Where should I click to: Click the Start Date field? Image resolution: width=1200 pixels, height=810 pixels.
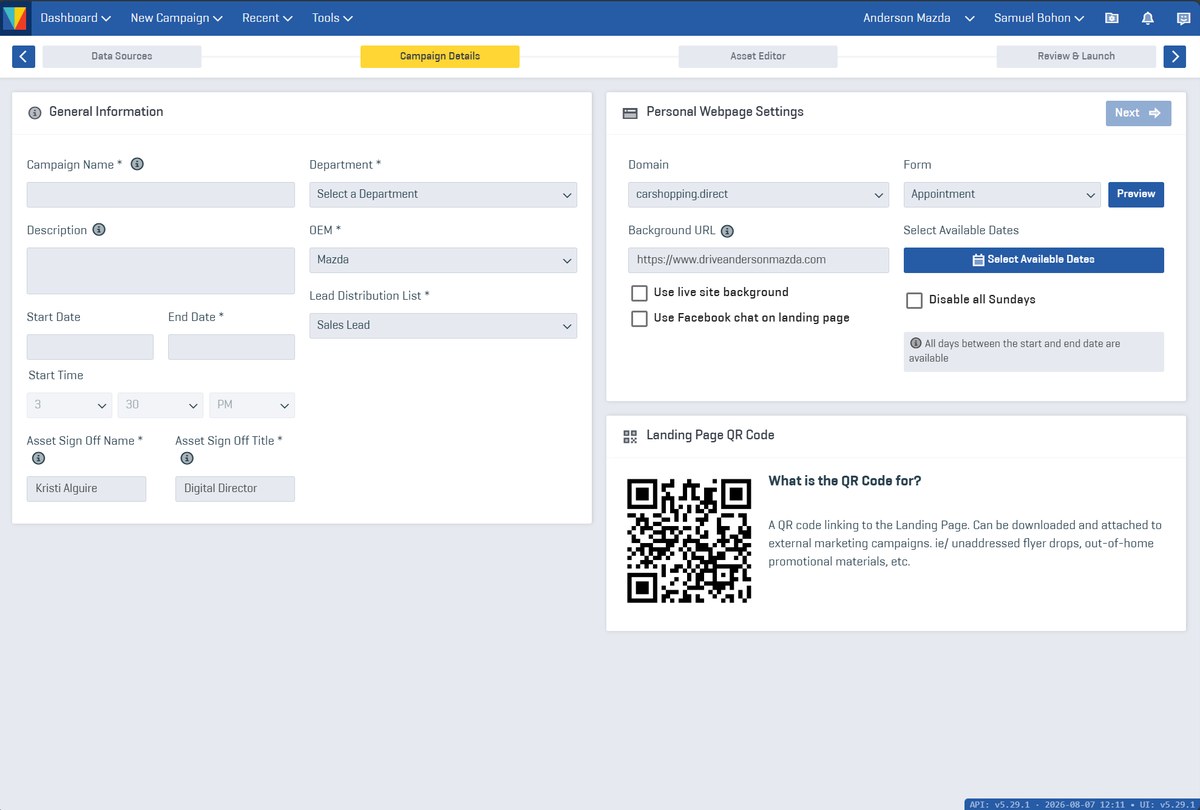point(90,347)
